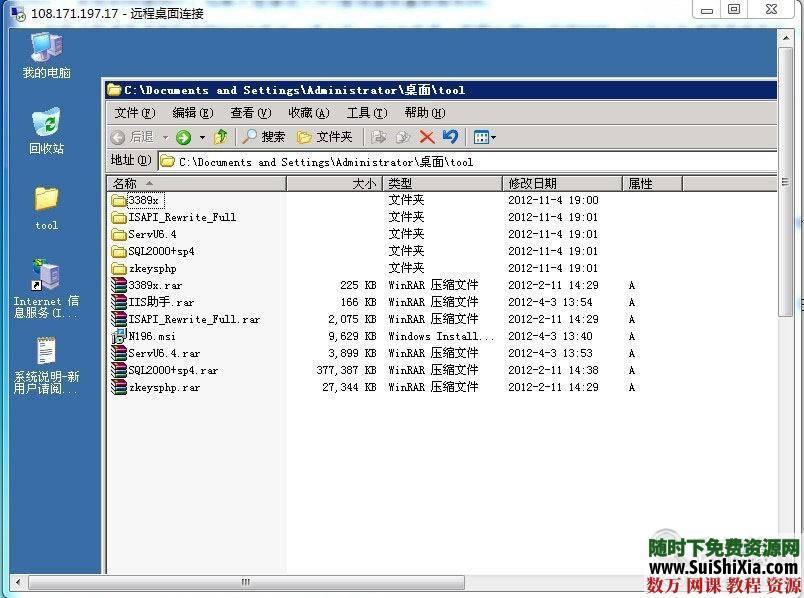Image resolution: width=804 pixels, height=598 pixels.
Task: Open the 查看 menu
Action: point(247,112)
